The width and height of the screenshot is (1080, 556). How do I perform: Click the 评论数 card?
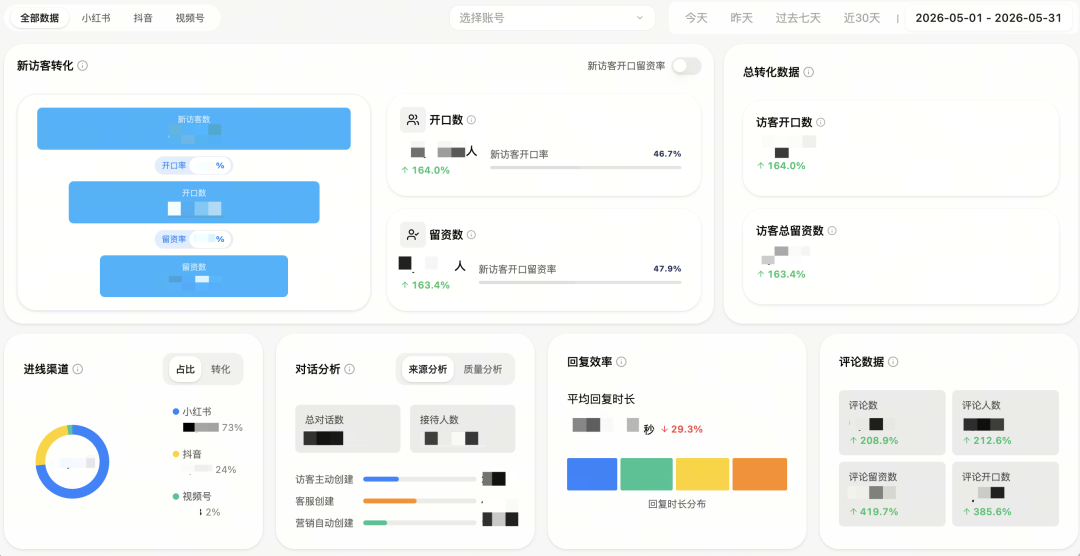(x=891, y=422)
